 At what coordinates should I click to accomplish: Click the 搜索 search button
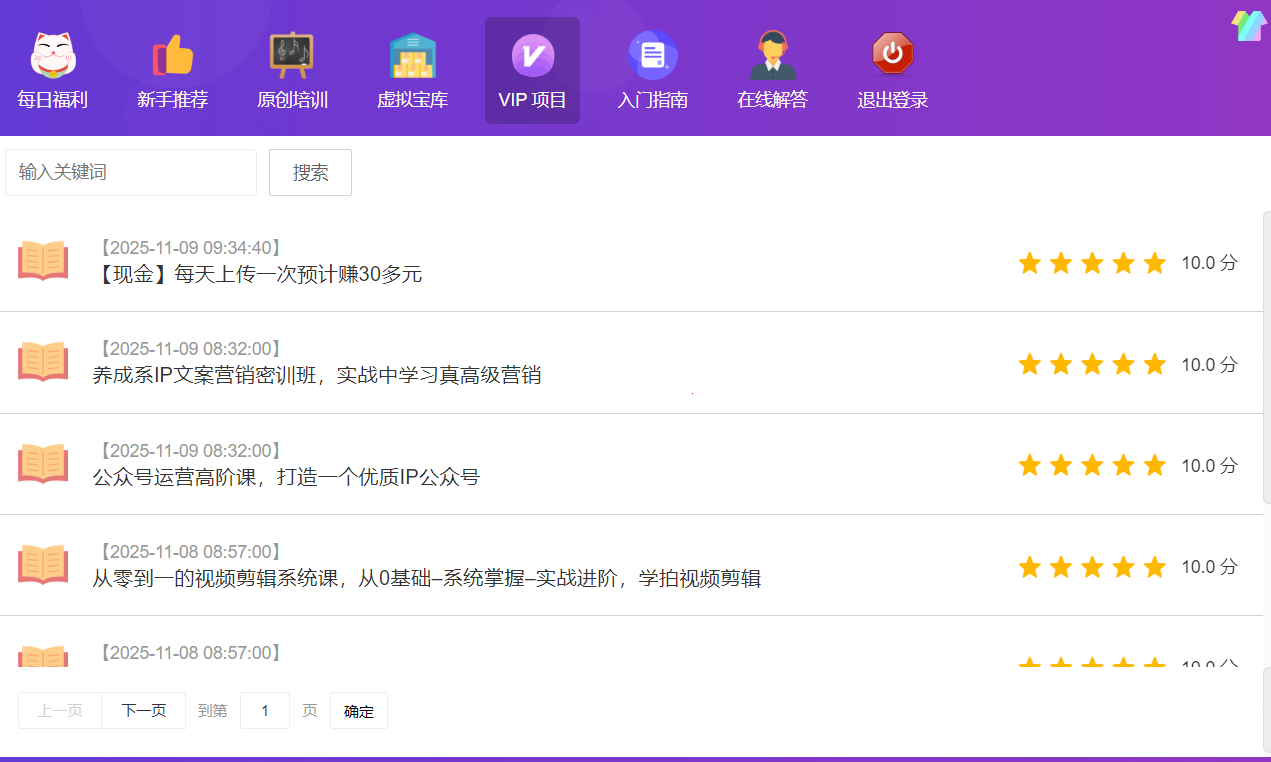310,172
